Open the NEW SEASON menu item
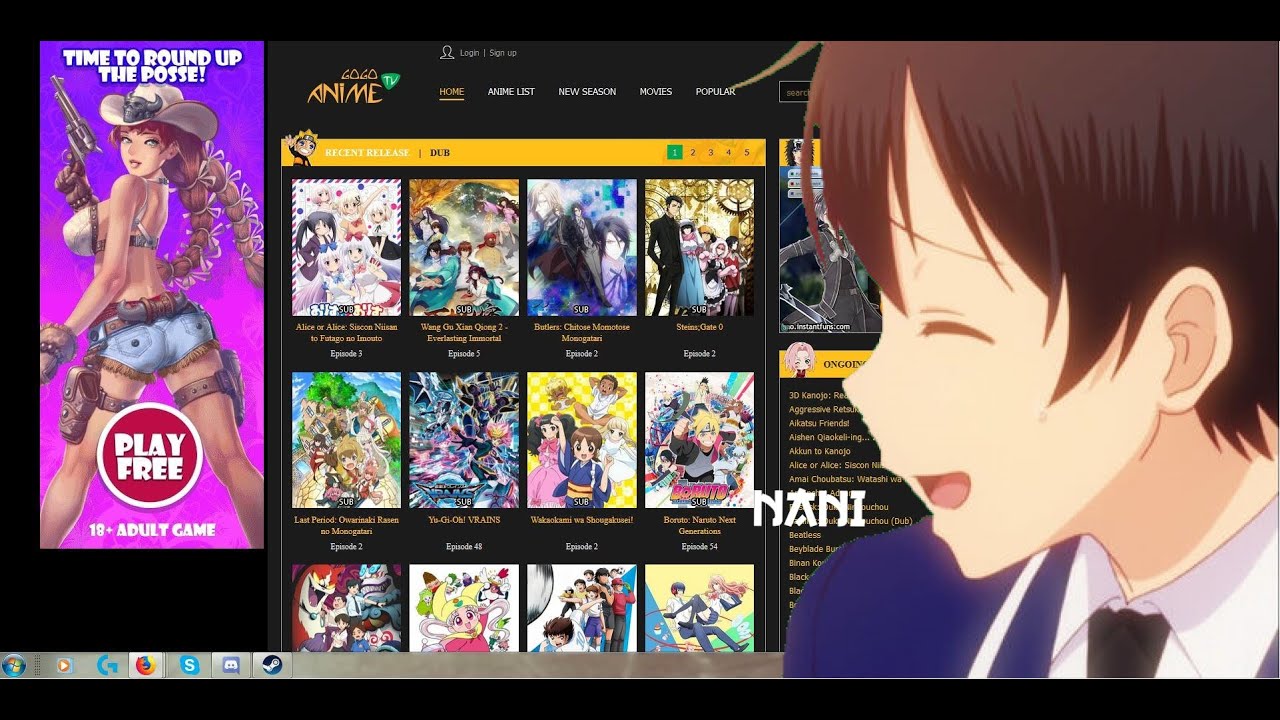1280x720 pixels. (587, 92)
